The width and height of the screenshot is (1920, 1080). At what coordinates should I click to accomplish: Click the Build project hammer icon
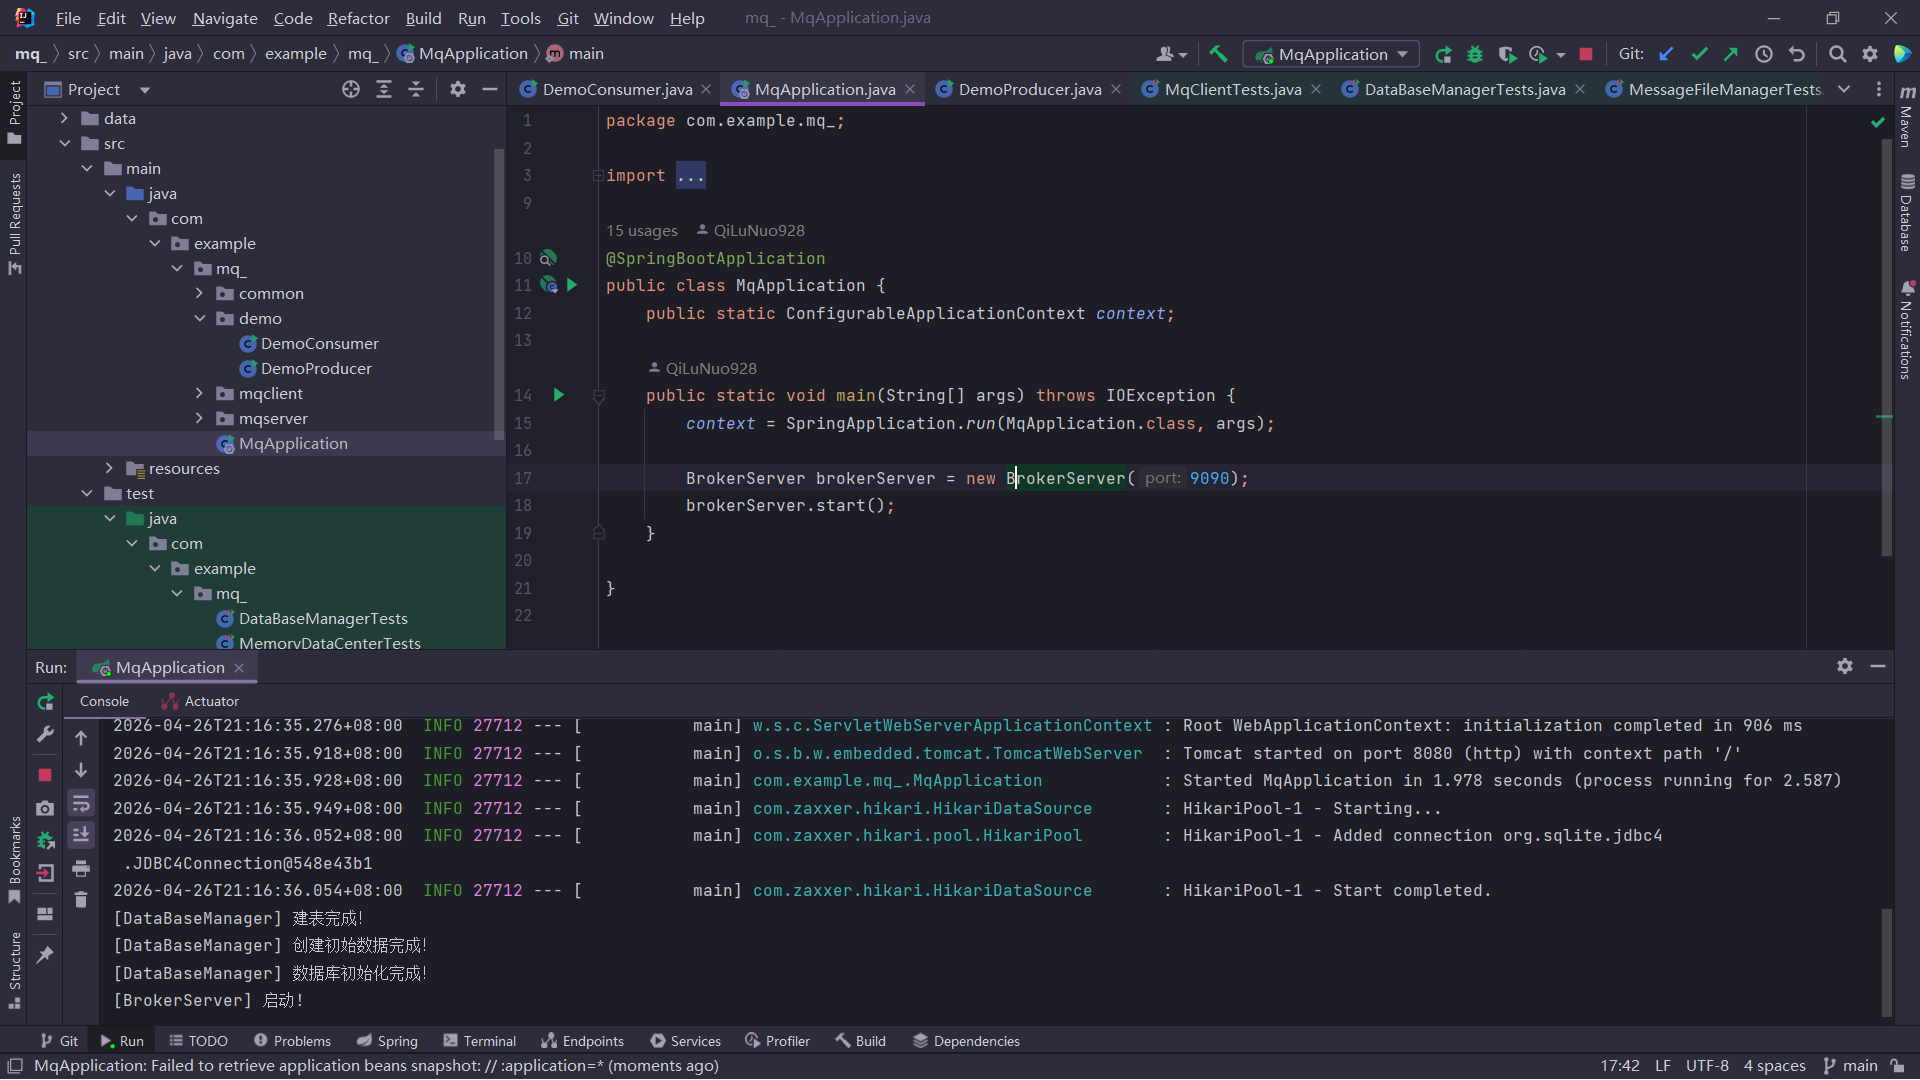1218,54
